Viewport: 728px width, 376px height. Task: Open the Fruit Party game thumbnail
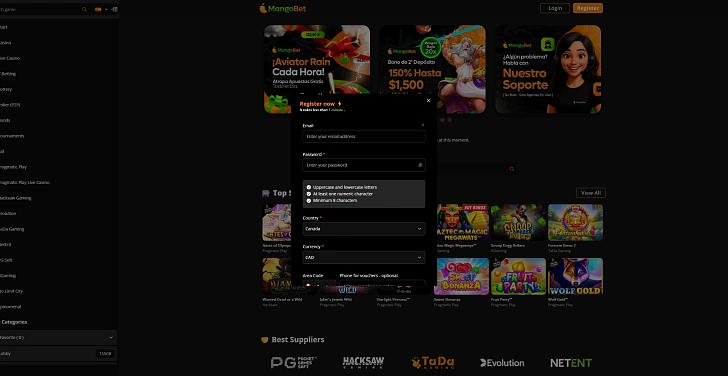(519, 277)
